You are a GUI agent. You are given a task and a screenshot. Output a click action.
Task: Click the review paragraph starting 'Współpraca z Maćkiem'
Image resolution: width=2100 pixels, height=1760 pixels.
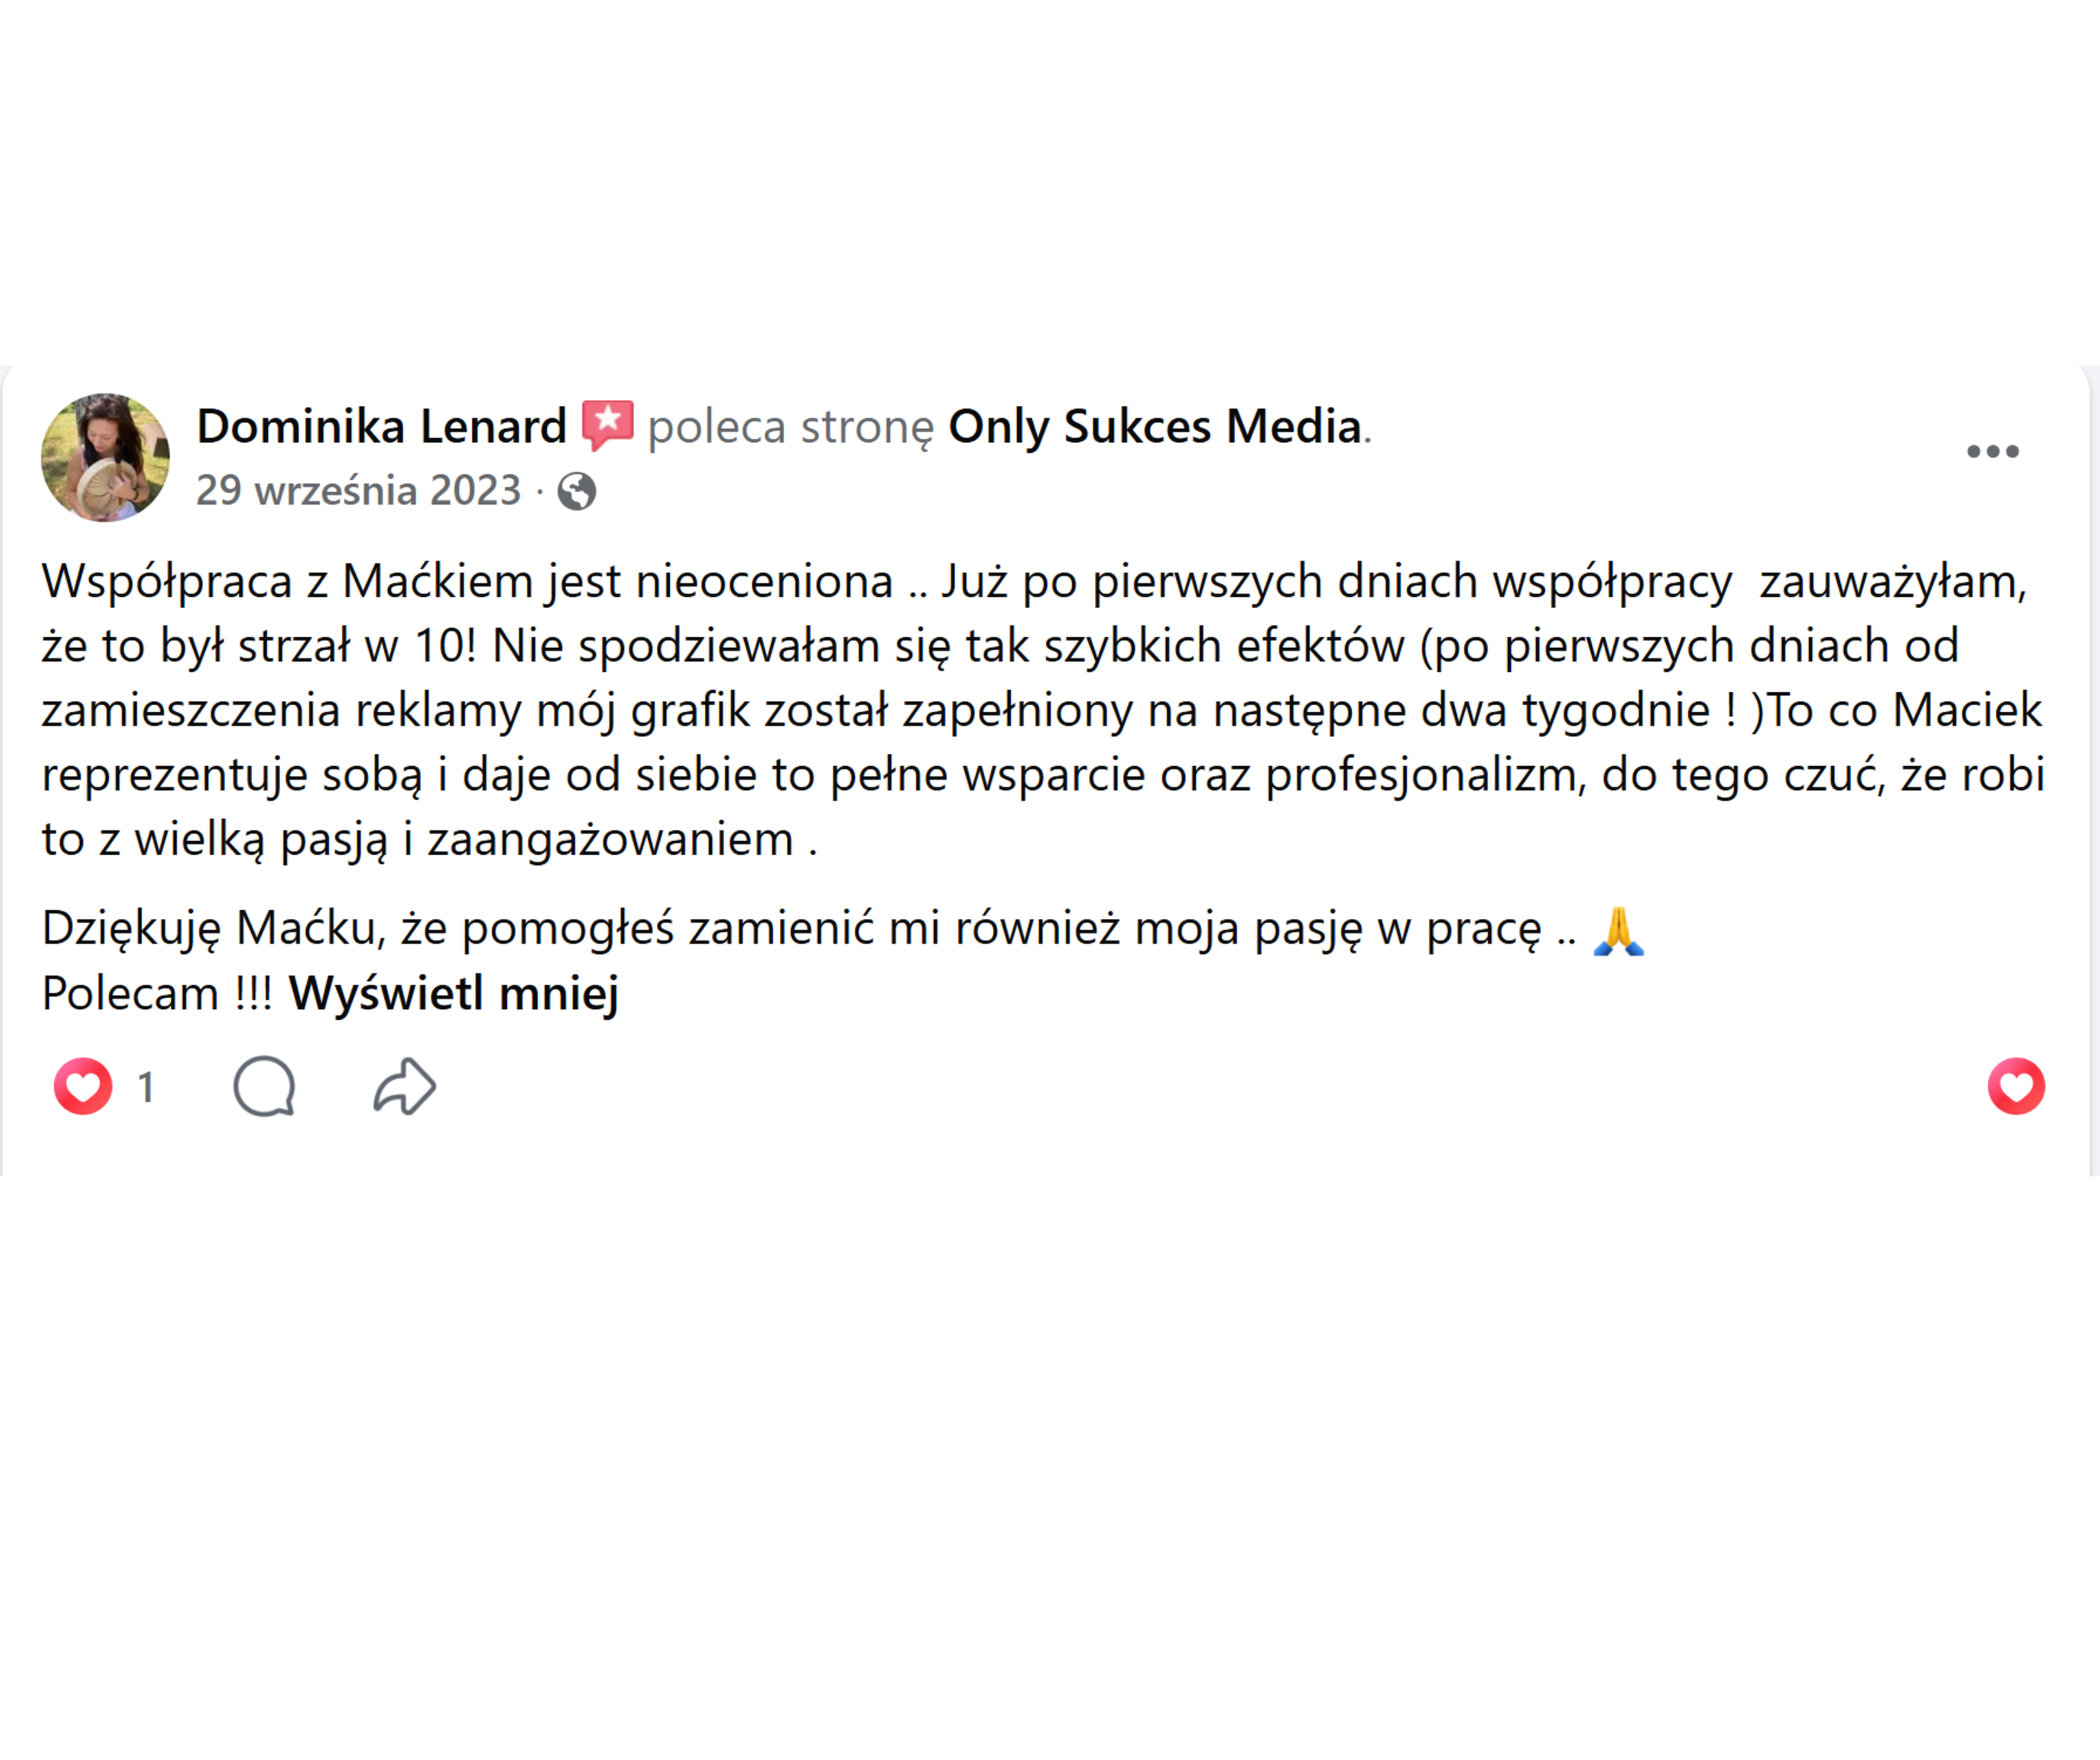1043,710
